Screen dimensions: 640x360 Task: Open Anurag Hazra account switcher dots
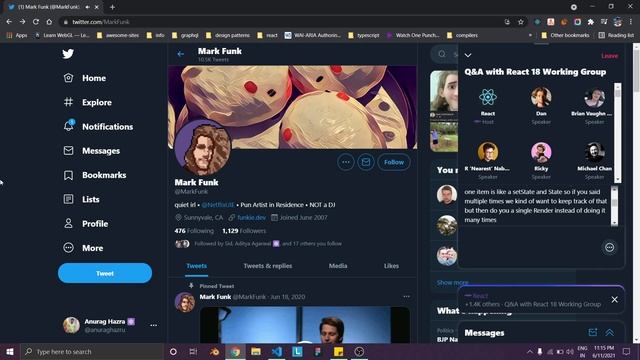coord(153,325)
